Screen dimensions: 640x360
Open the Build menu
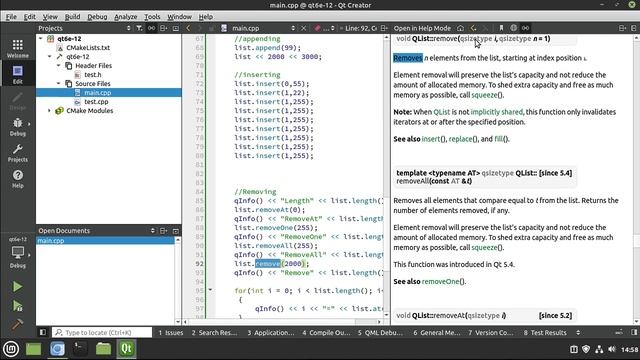(x=72, y=17)
